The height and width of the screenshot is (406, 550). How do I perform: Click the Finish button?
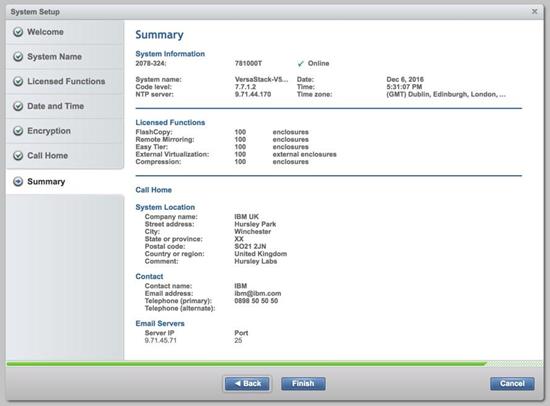point(303,384)
